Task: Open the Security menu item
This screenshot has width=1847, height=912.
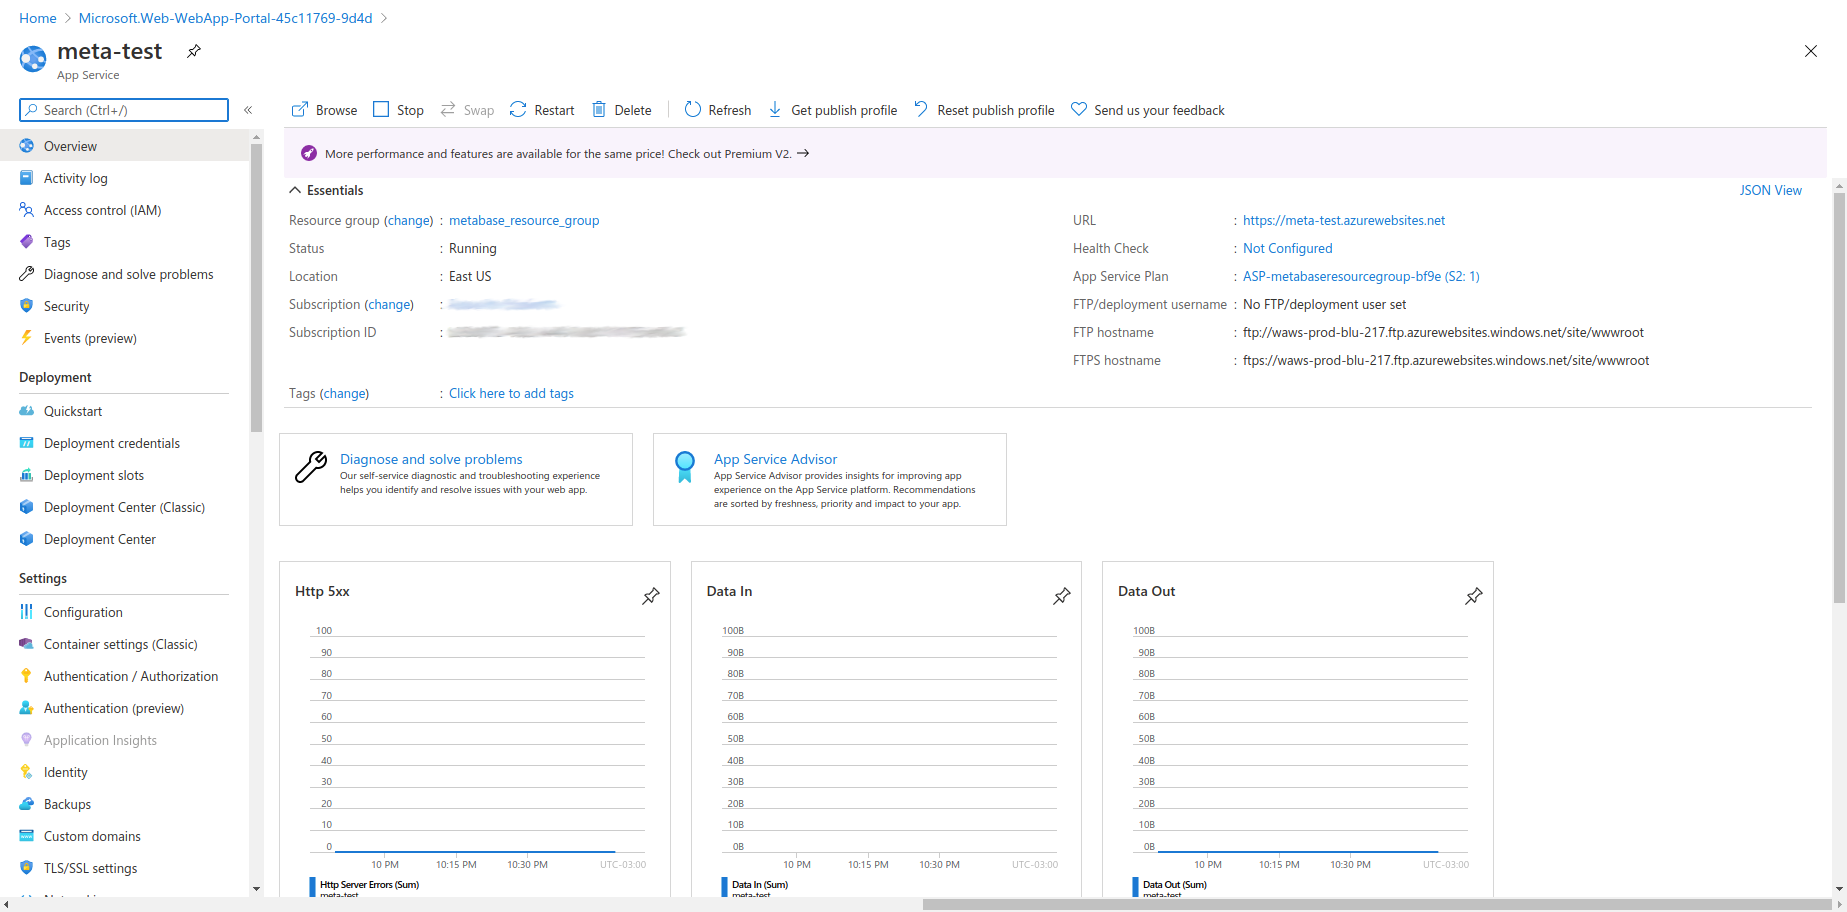Action: [x=124, y=306]
